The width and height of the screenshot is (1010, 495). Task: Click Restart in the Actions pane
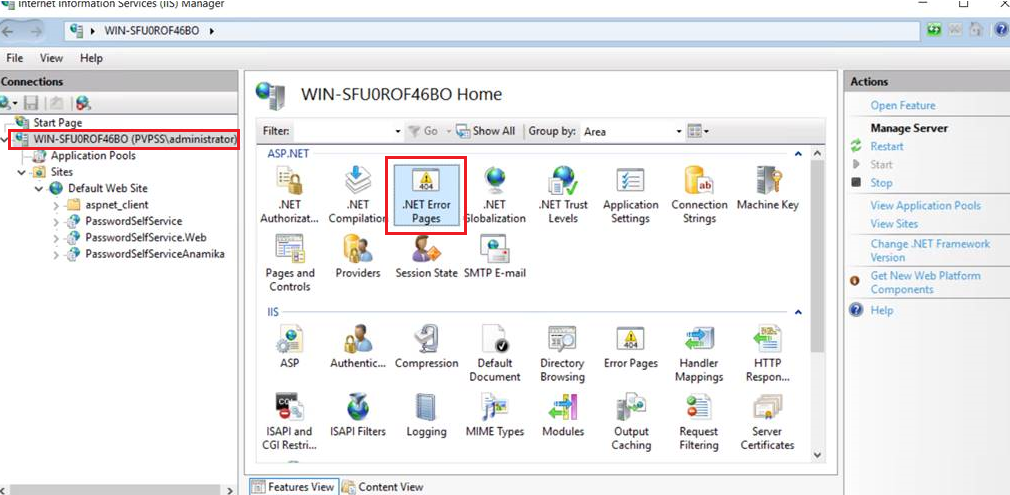tap(886, 146)
